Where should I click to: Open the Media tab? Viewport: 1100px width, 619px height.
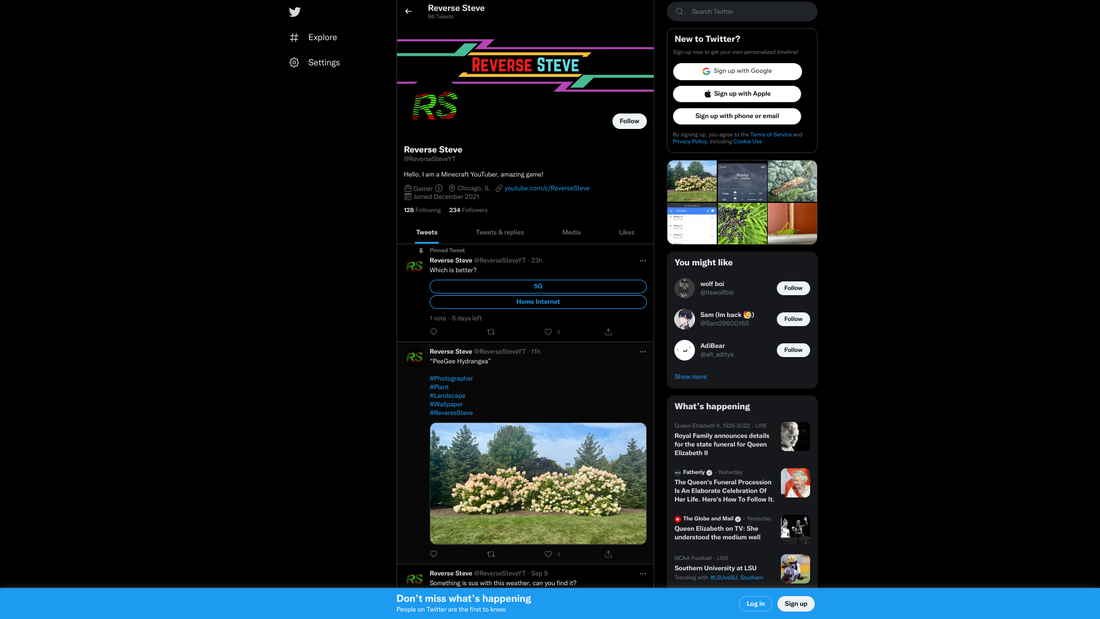[x=571, y=232]
